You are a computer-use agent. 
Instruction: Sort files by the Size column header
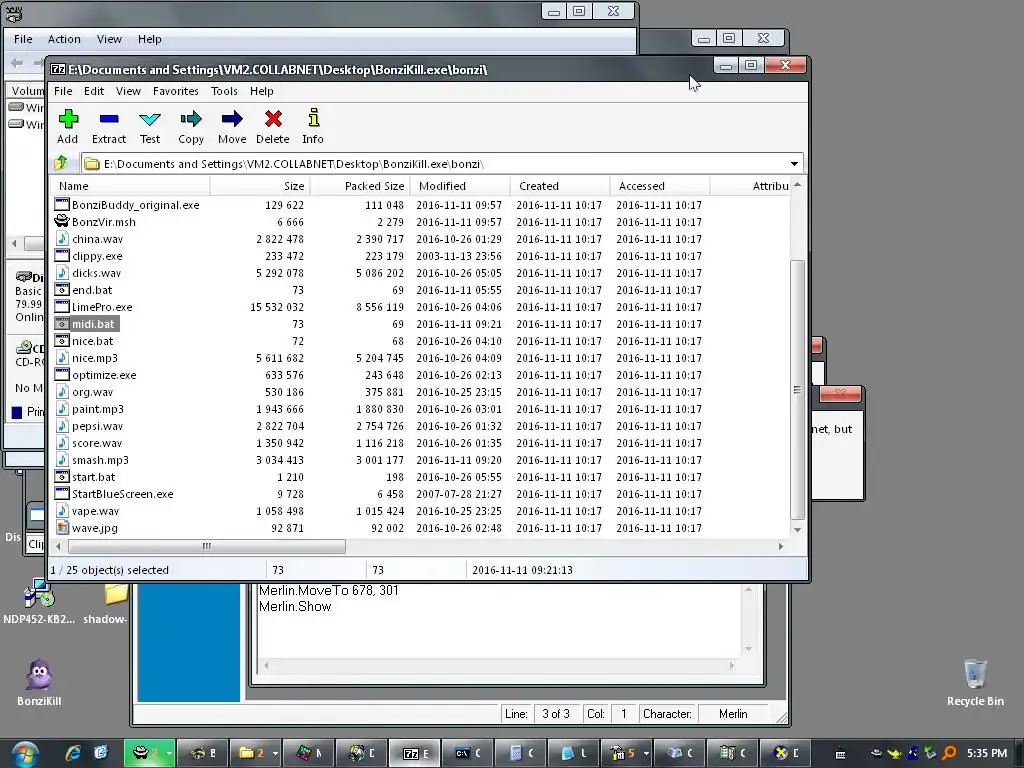pyautogui.click(x=260, y=186)
